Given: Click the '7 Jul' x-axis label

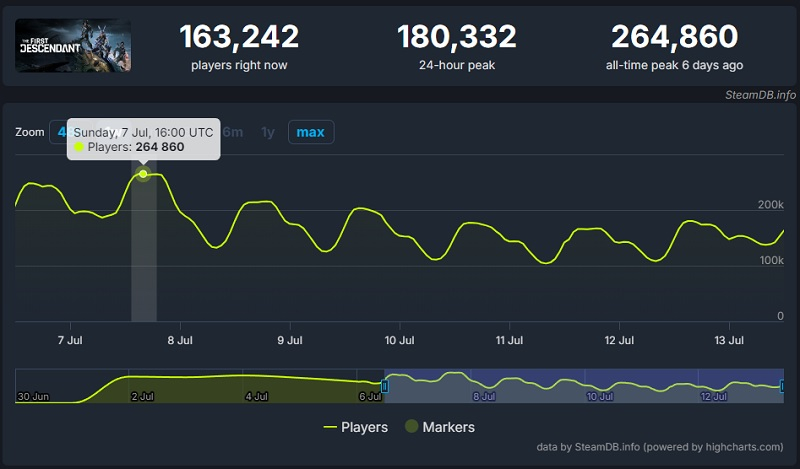Looking at the screenshot, I should pyautogui.click(x=70, y=340).
